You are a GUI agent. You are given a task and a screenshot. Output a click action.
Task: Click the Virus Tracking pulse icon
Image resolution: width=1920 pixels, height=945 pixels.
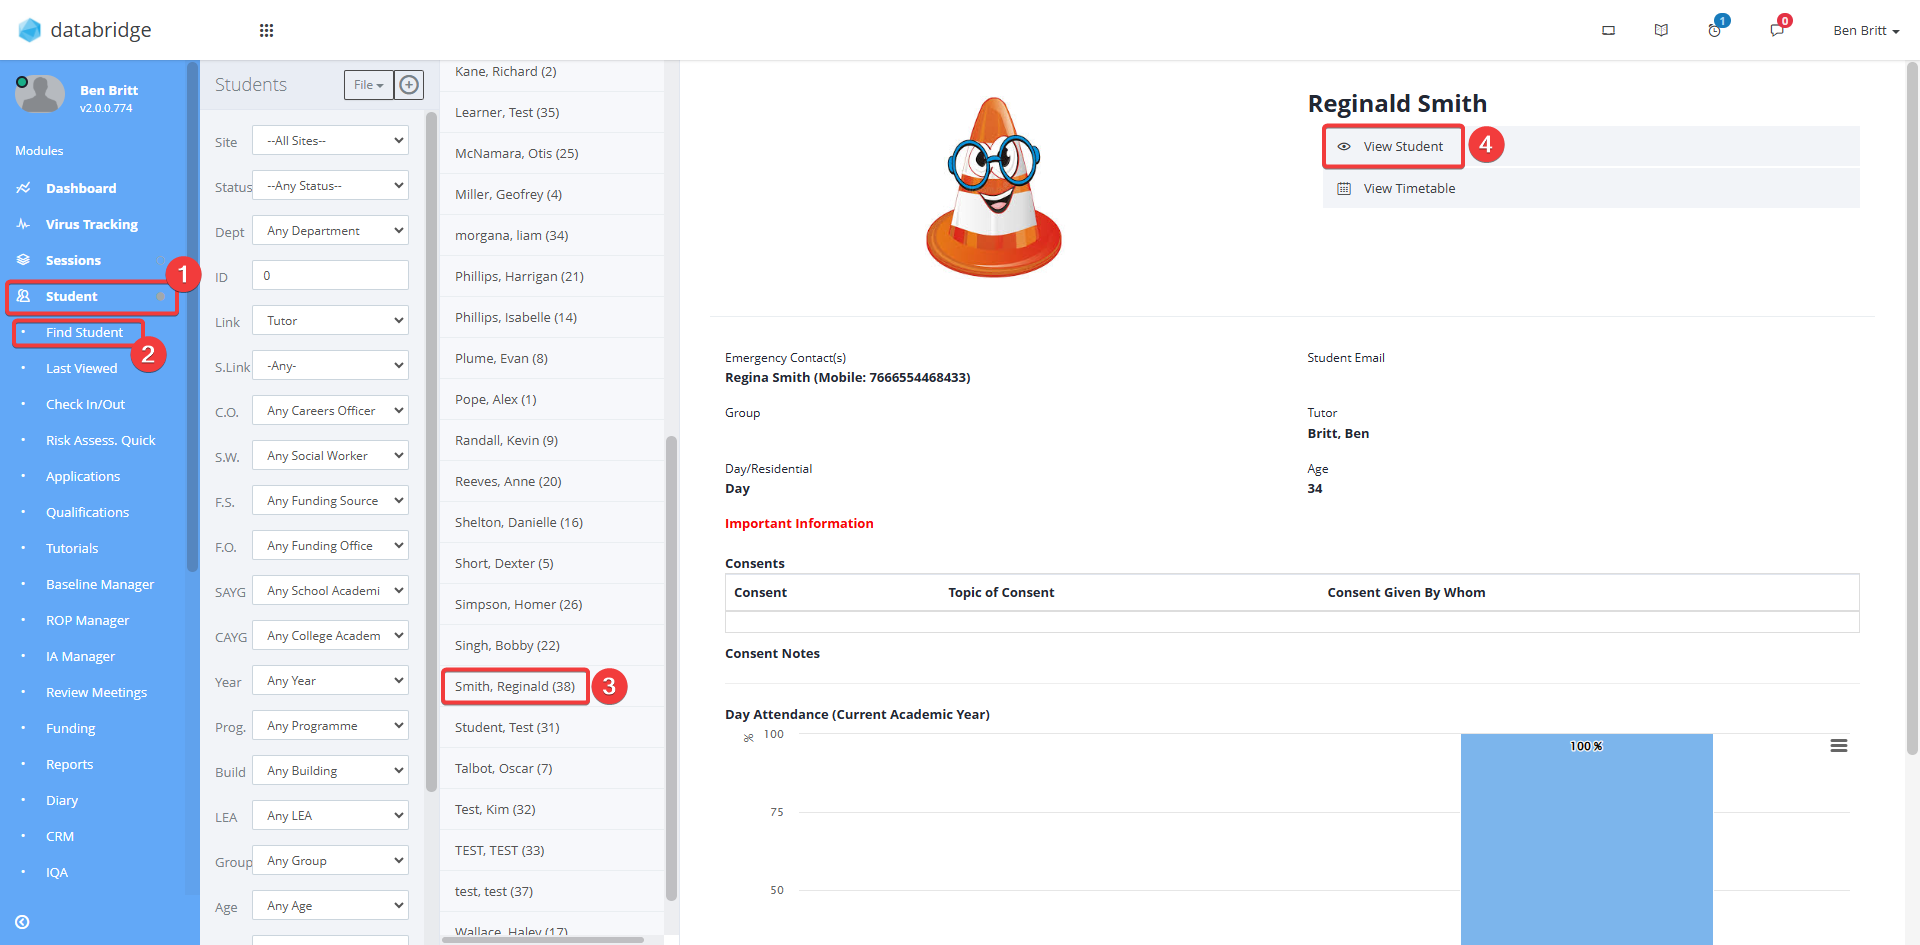tap(23, 224)
